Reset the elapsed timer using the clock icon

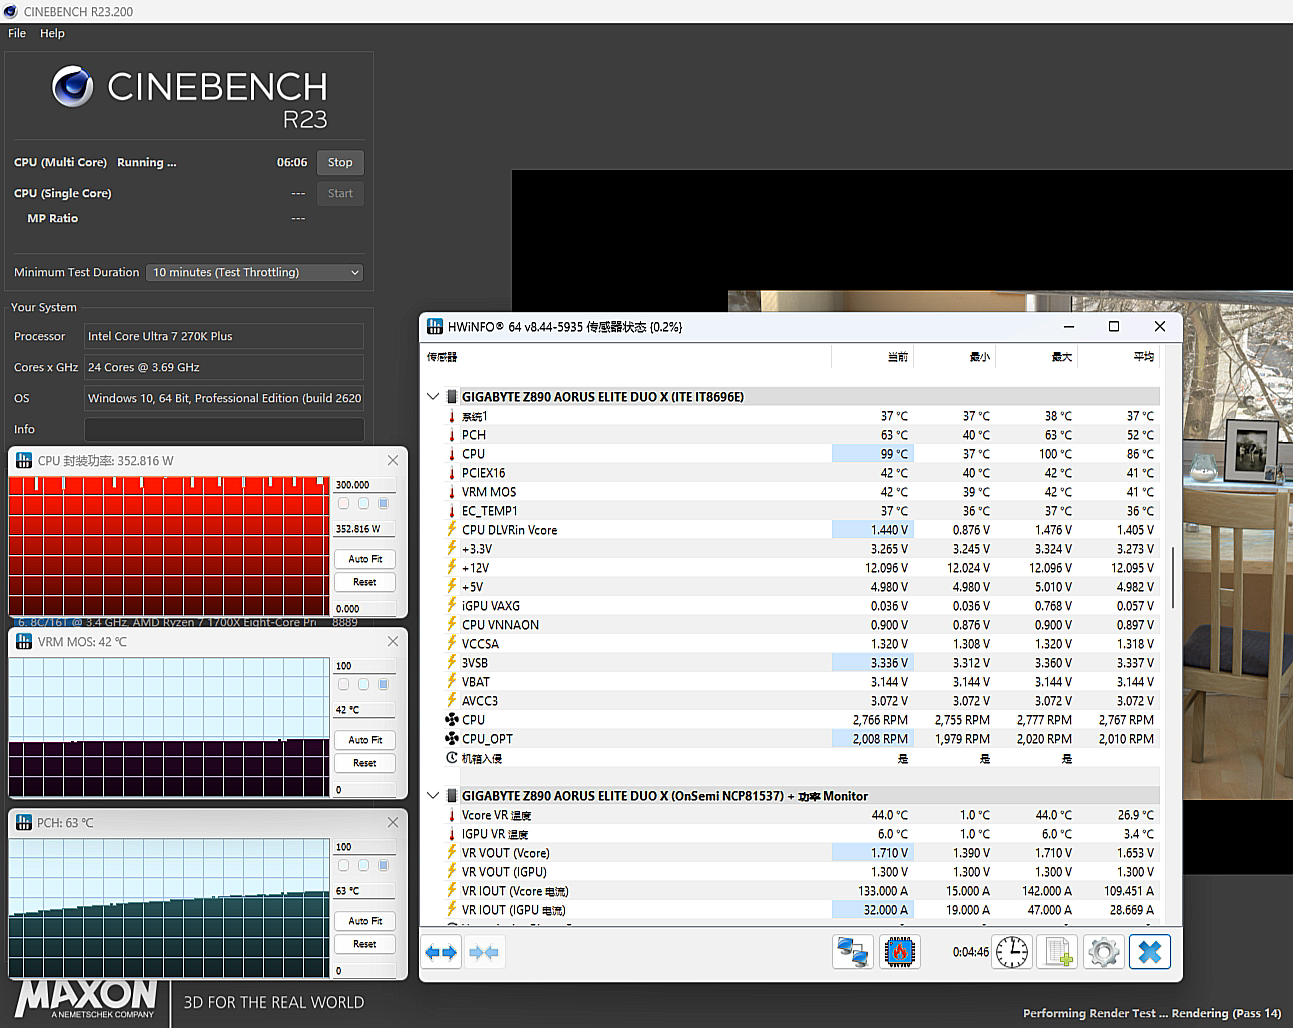[1012, 952]
